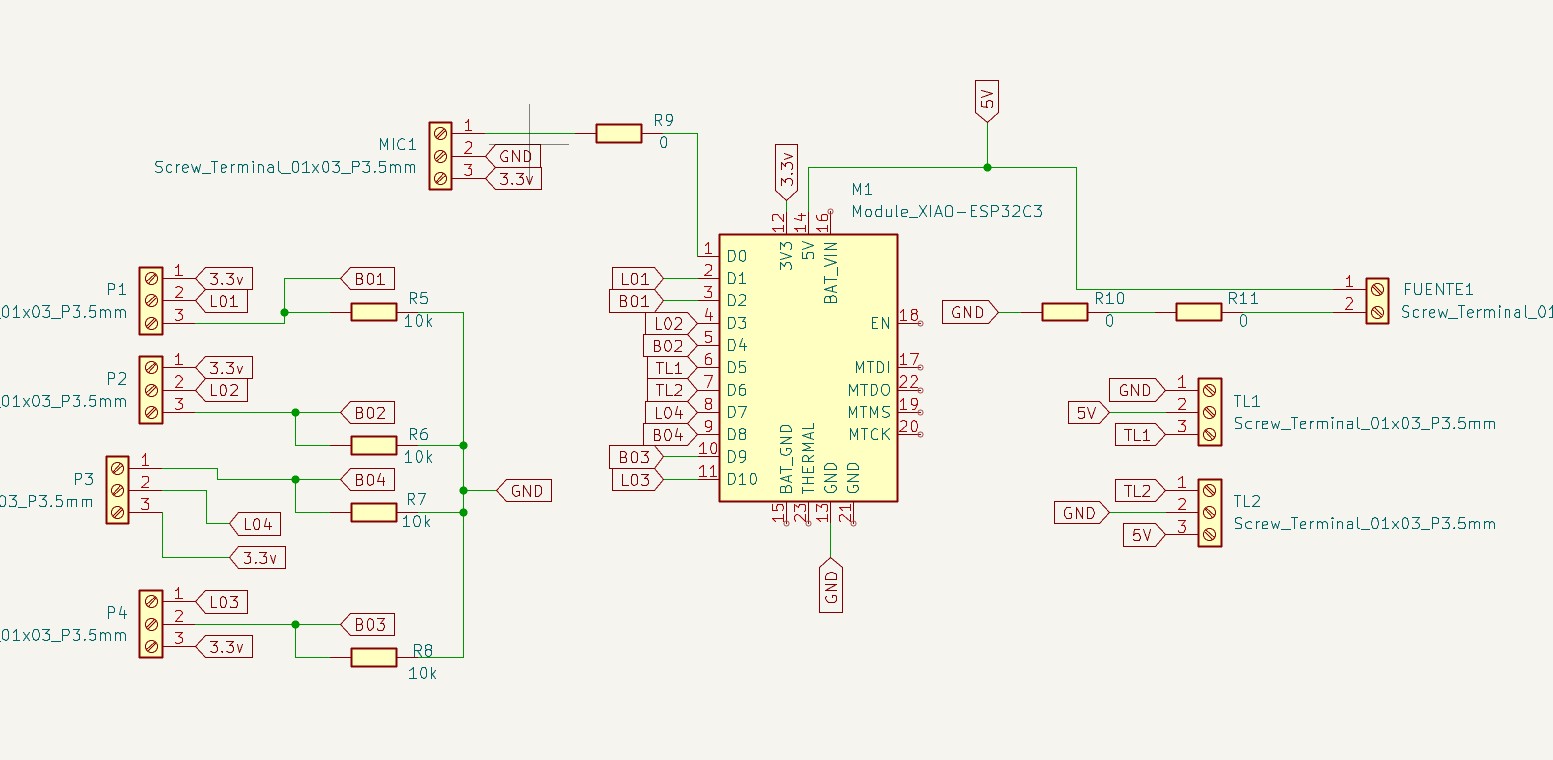This screenshot has width=1553, height=760.
Task: Select the P2 connector symbol
Action: 150,390
